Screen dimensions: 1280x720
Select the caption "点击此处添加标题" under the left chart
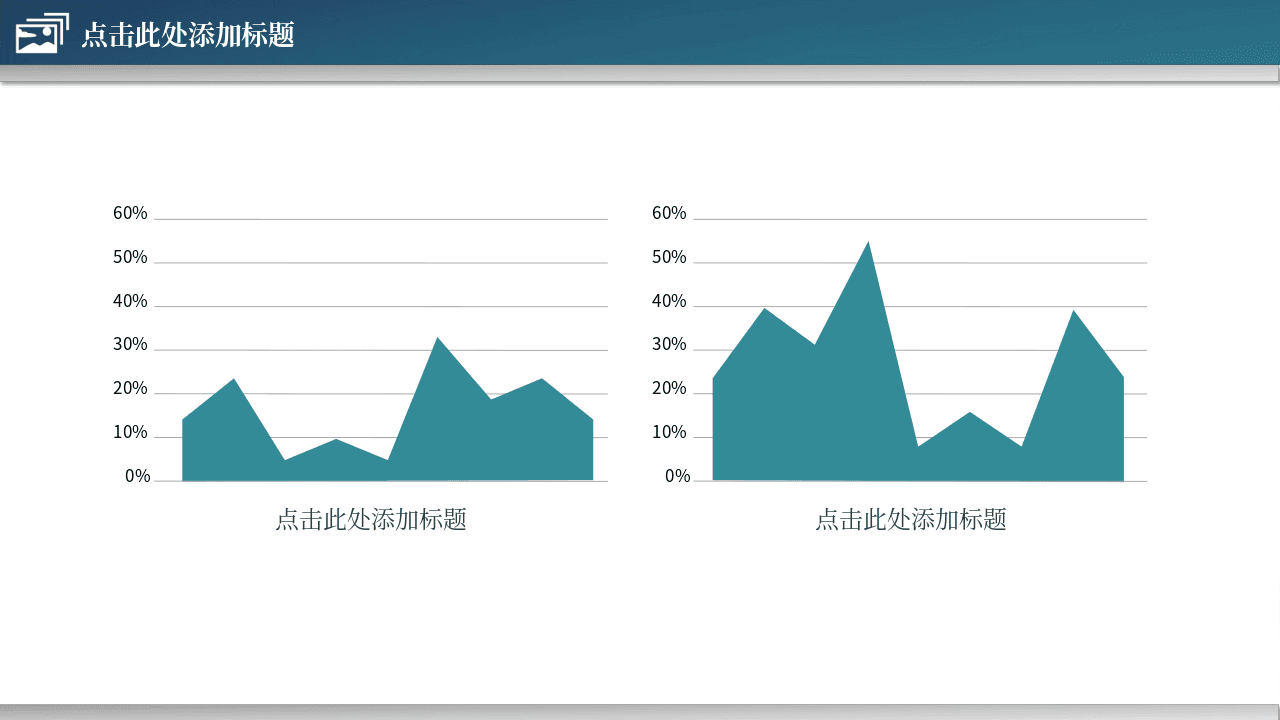click(x=371, y=520)
